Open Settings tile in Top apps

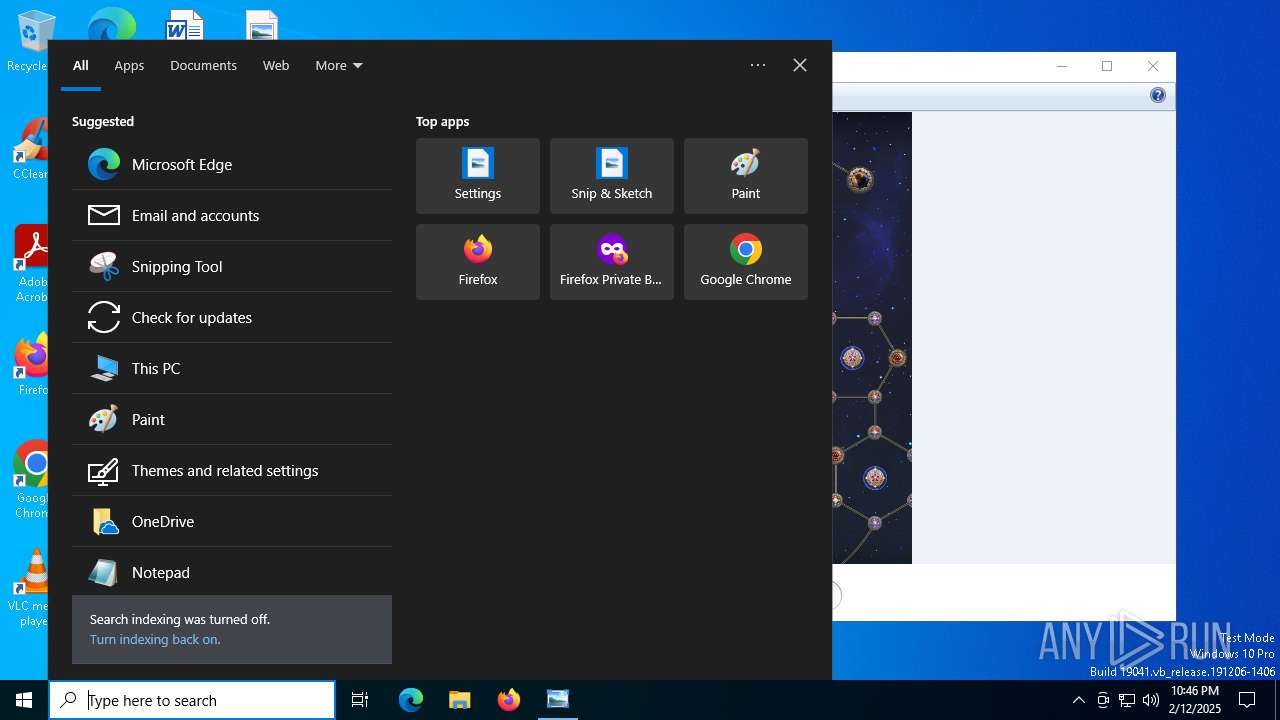[478, 176]
